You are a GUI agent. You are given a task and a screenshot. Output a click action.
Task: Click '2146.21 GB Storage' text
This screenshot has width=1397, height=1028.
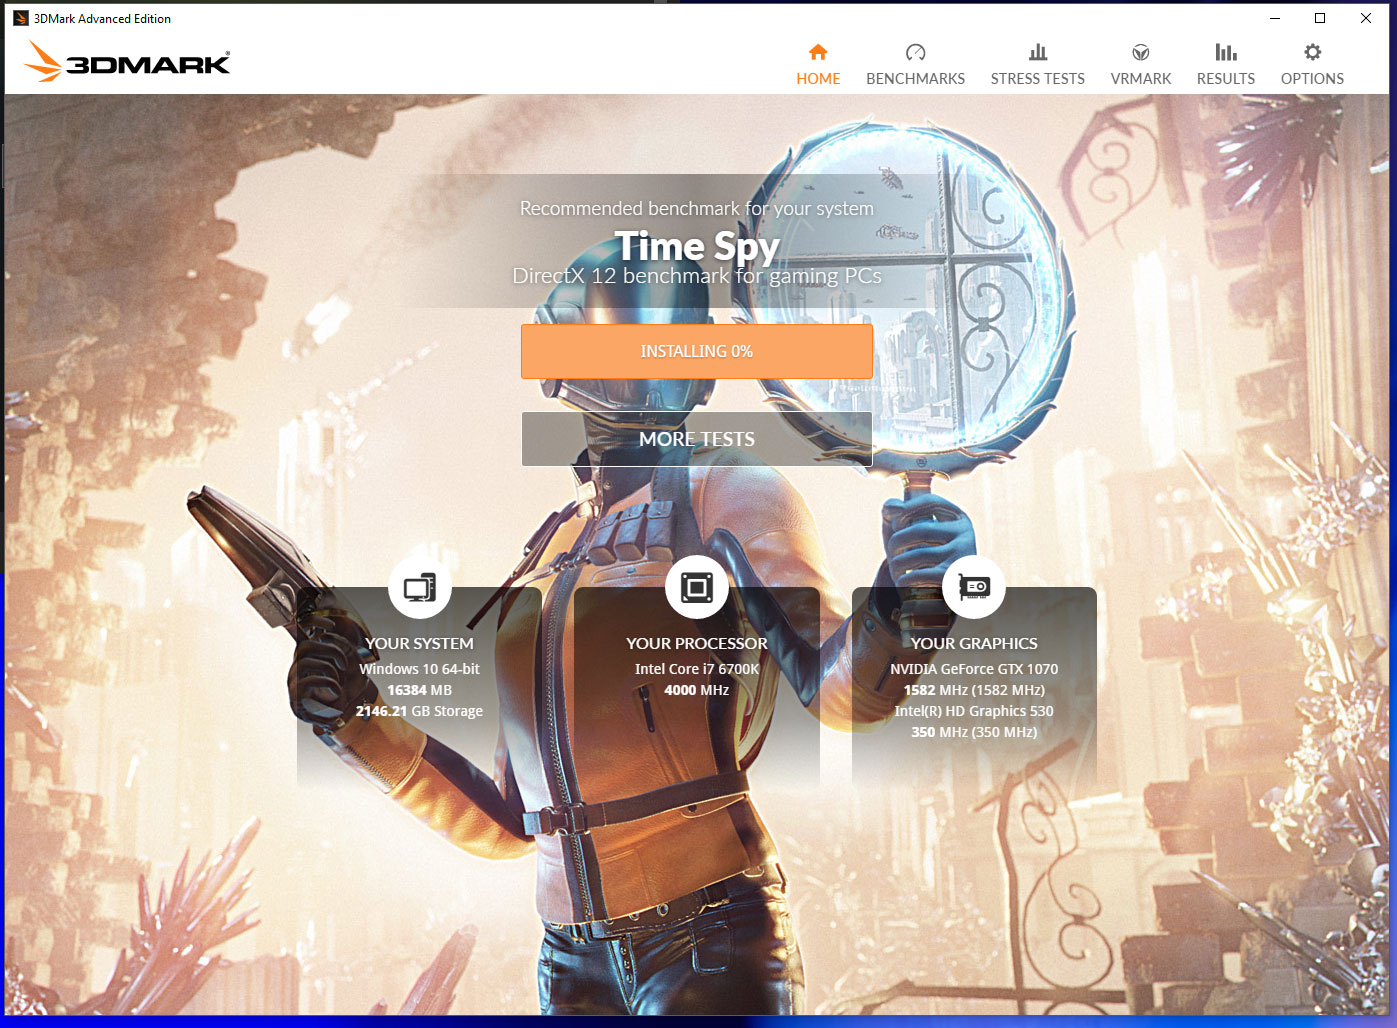[419, 711]
